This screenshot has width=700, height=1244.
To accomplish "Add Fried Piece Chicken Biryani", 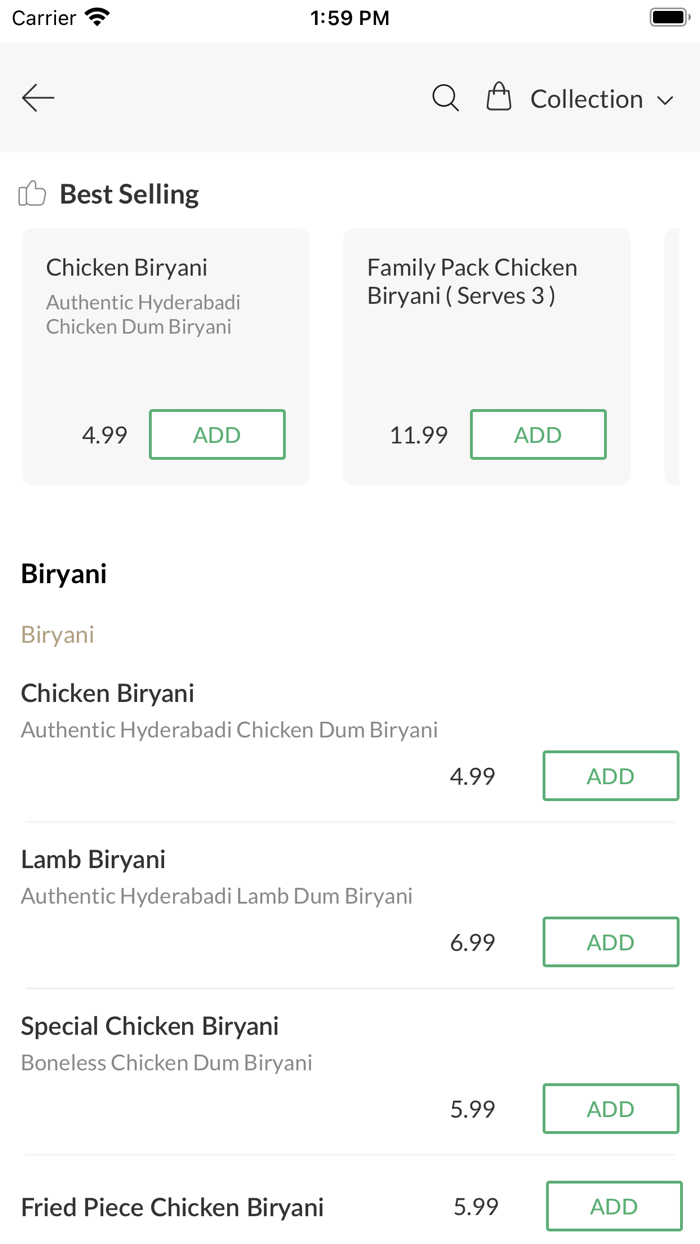I will (613, 1206).
